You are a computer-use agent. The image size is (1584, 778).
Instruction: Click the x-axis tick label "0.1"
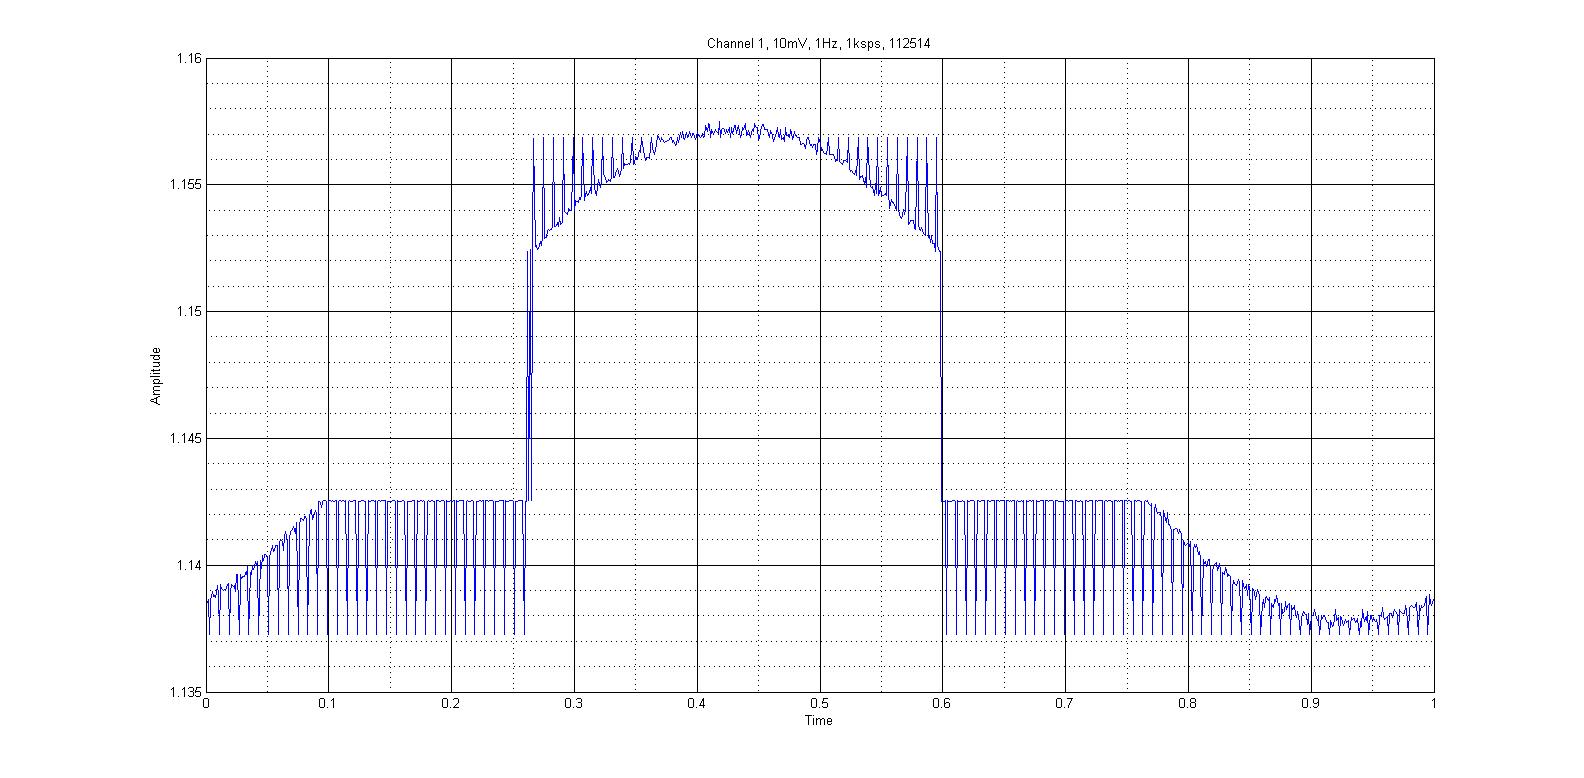coord(329,704)
